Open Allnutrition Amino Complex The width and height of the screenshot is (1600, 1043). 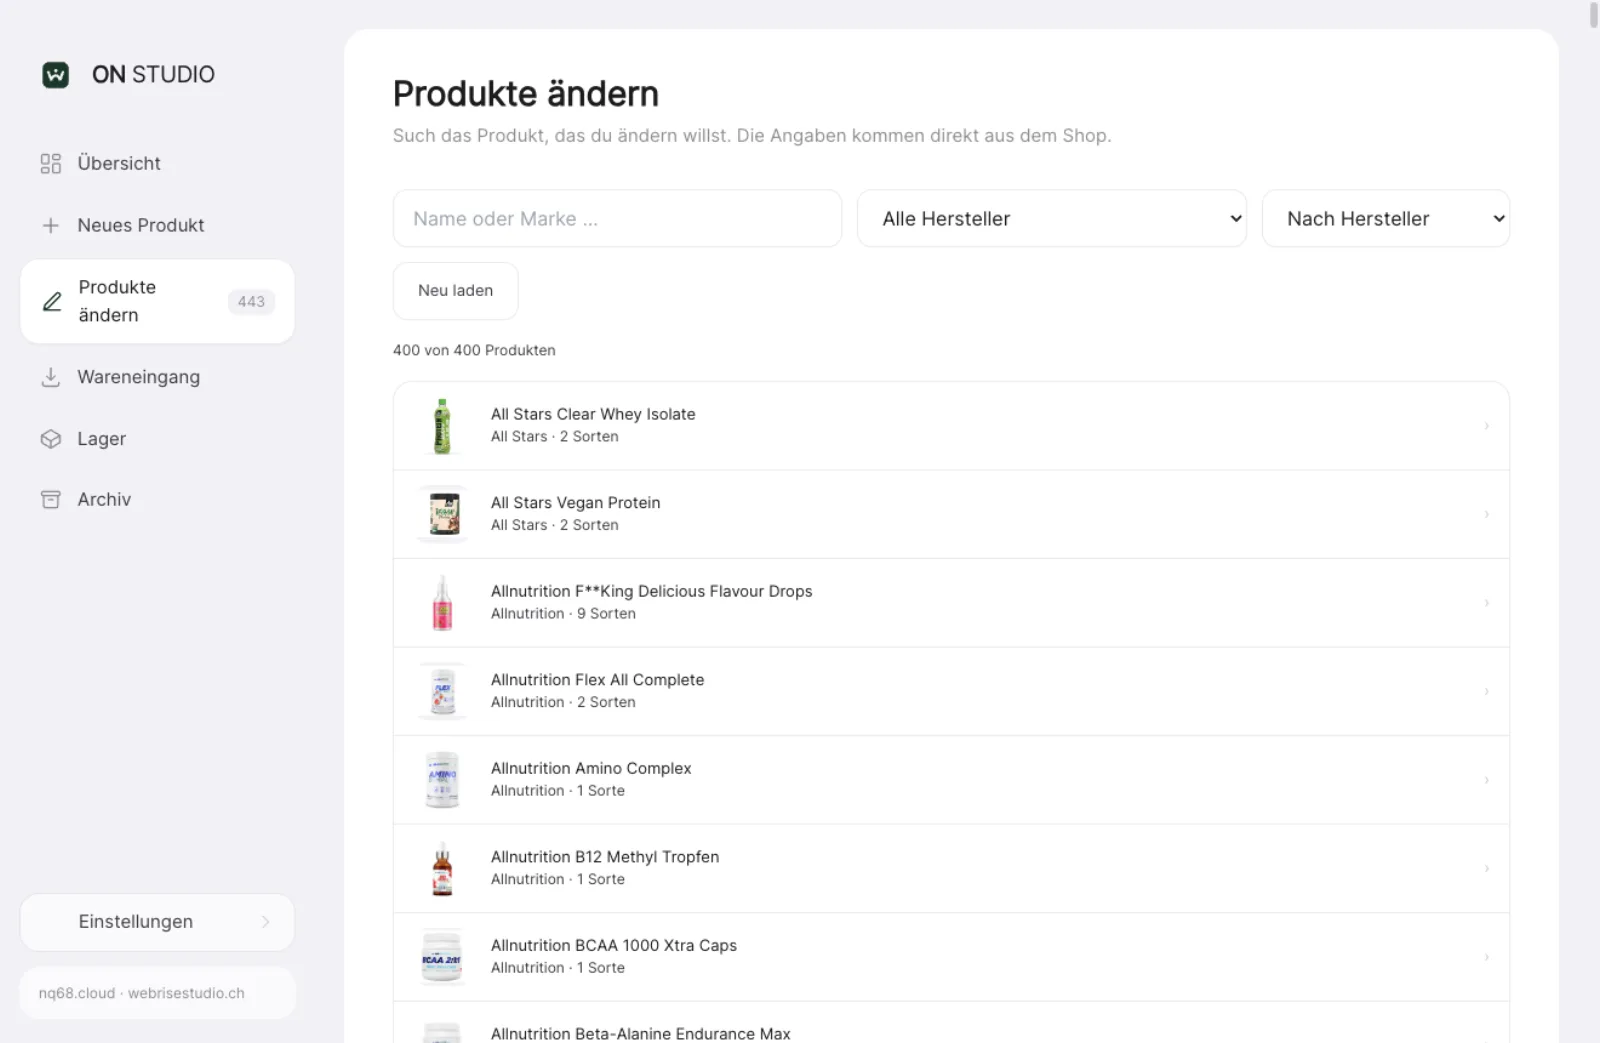pyautogui.click(x=951, y=780)
